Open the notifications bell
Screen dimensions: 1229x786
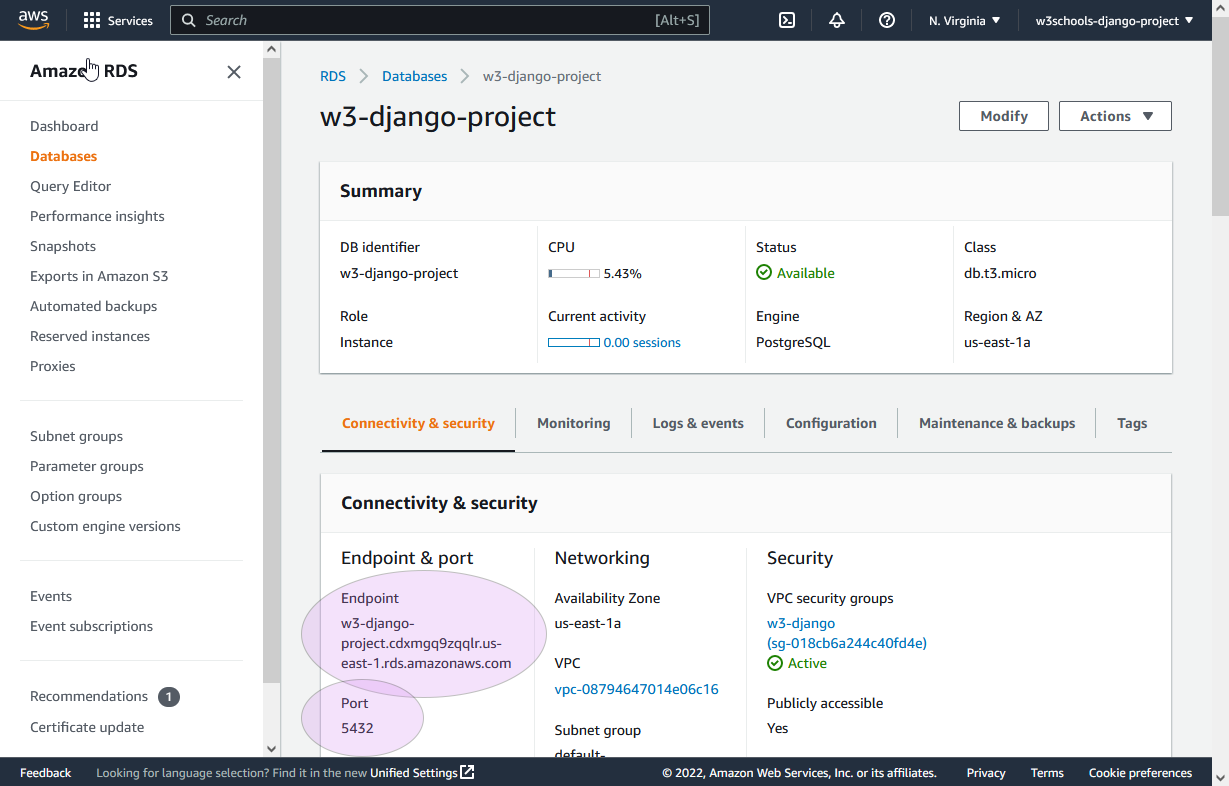pyautogui.click(x=837, y=20)
